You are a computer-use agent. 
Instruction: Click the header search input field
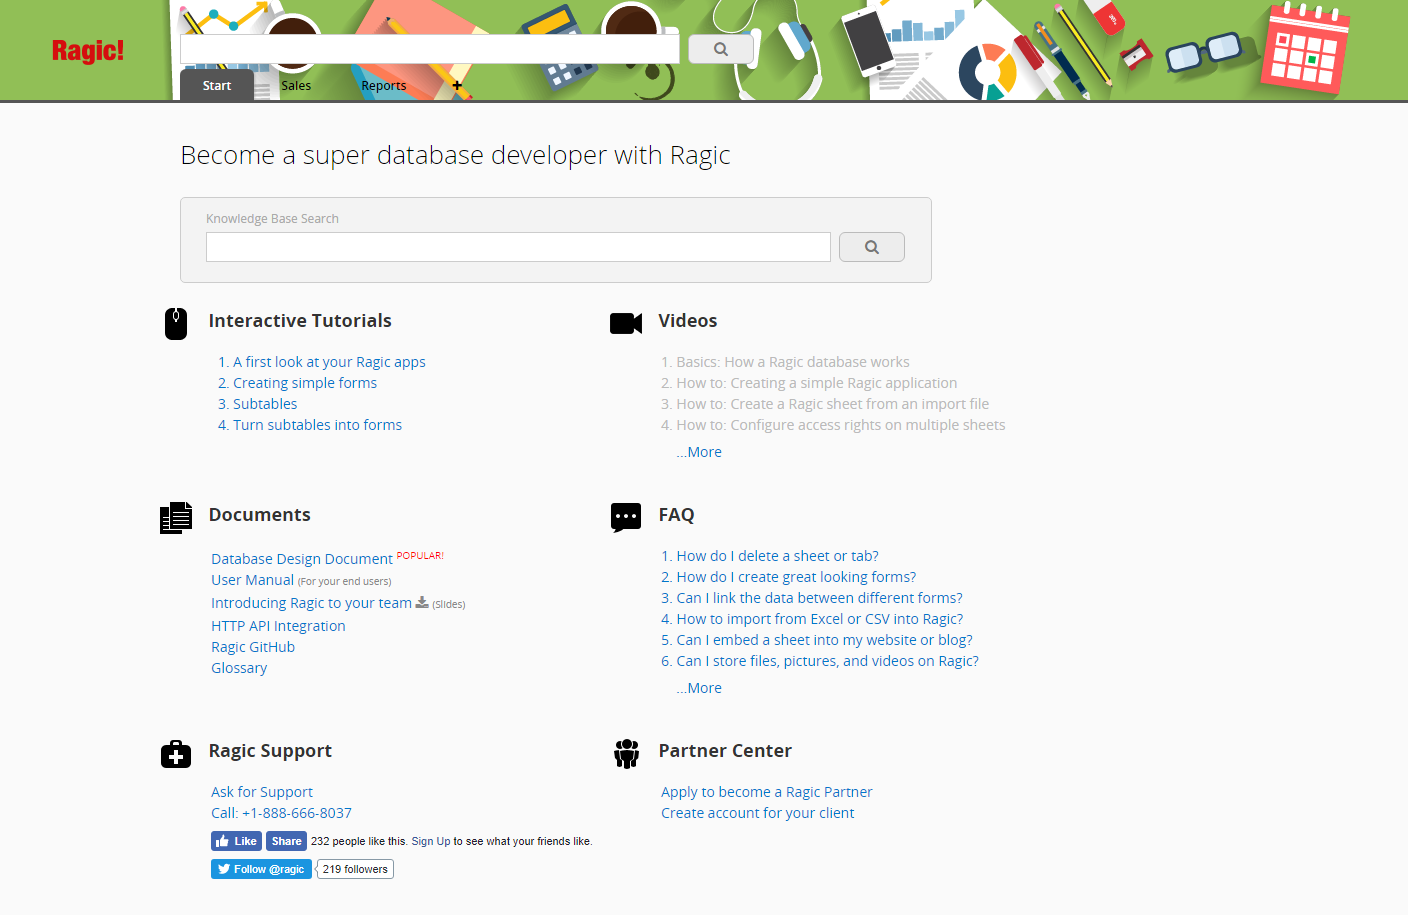(x=430, y=49)
